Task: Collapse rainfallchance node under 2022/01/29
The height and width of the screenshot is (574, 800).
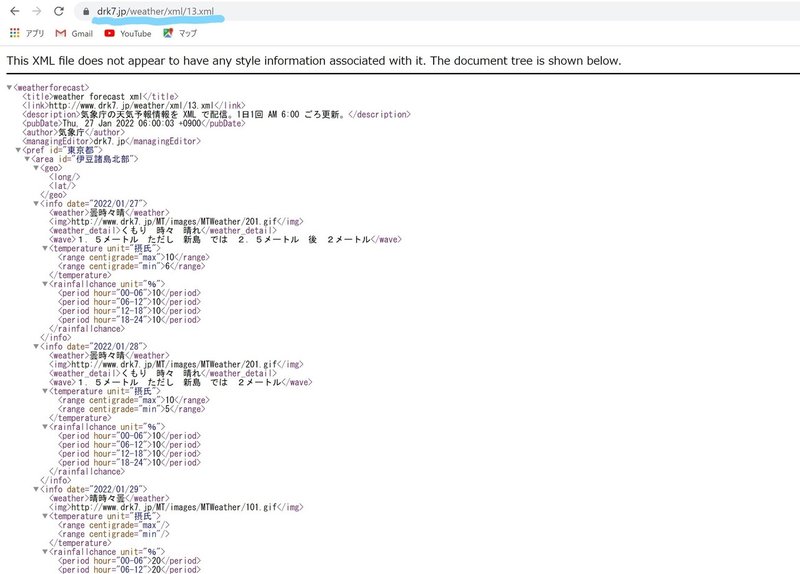Action: 45,552
